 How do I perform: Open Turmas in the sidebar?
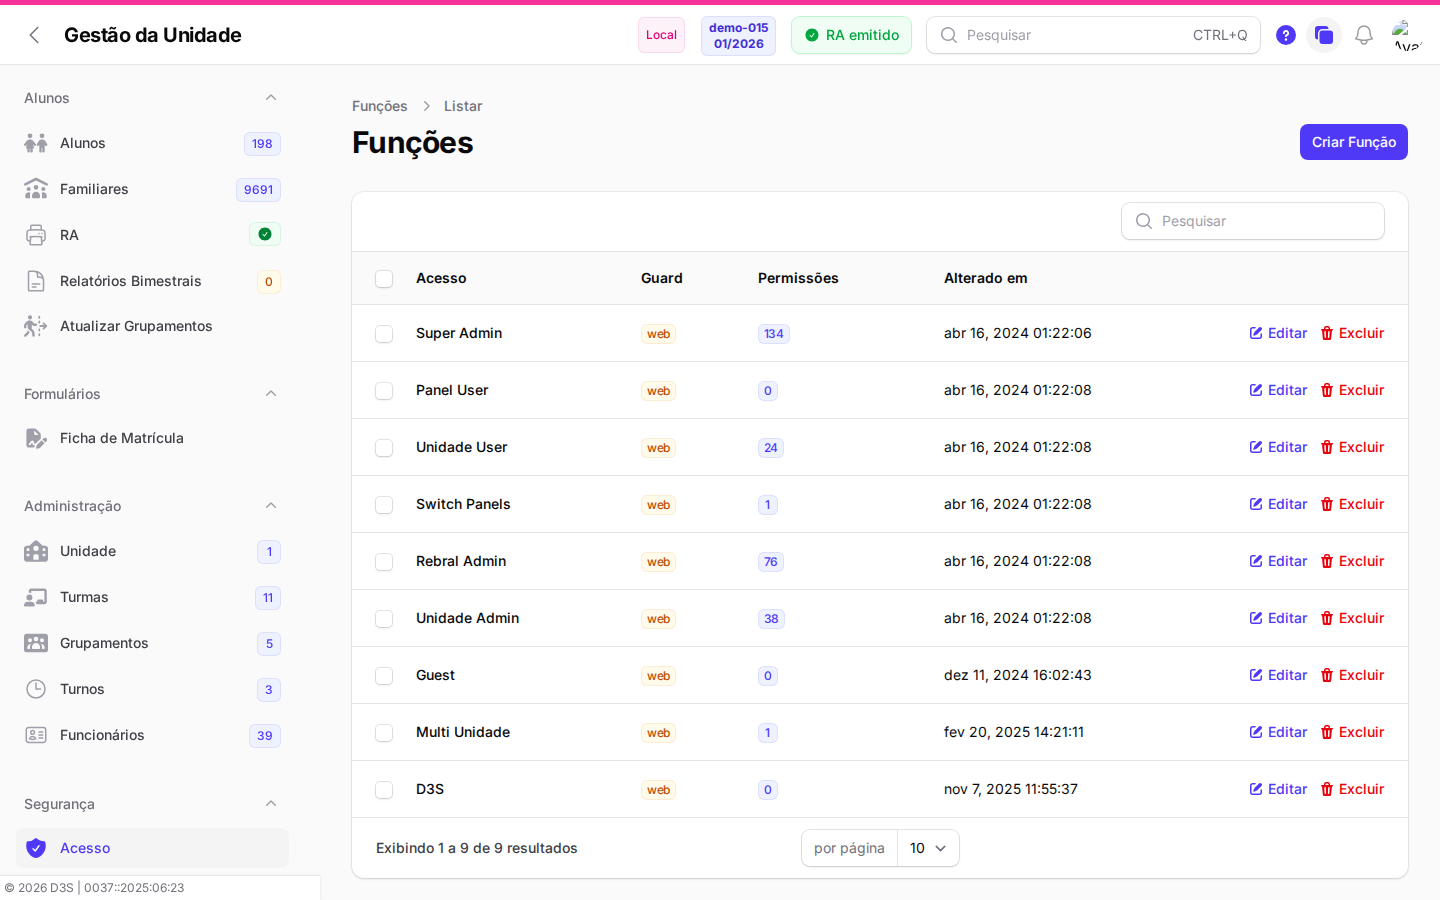[152, 597]
